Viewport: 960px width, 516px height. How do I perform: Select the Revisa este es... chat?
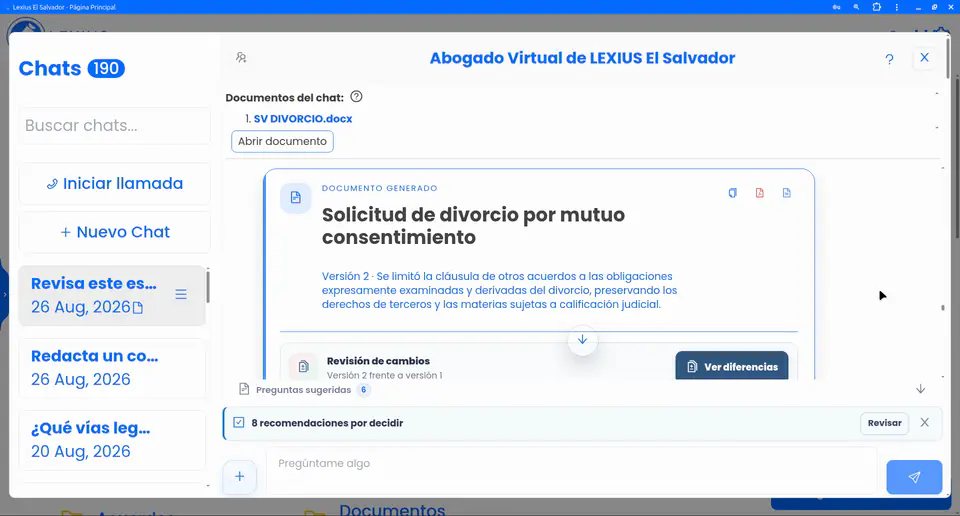112,295
